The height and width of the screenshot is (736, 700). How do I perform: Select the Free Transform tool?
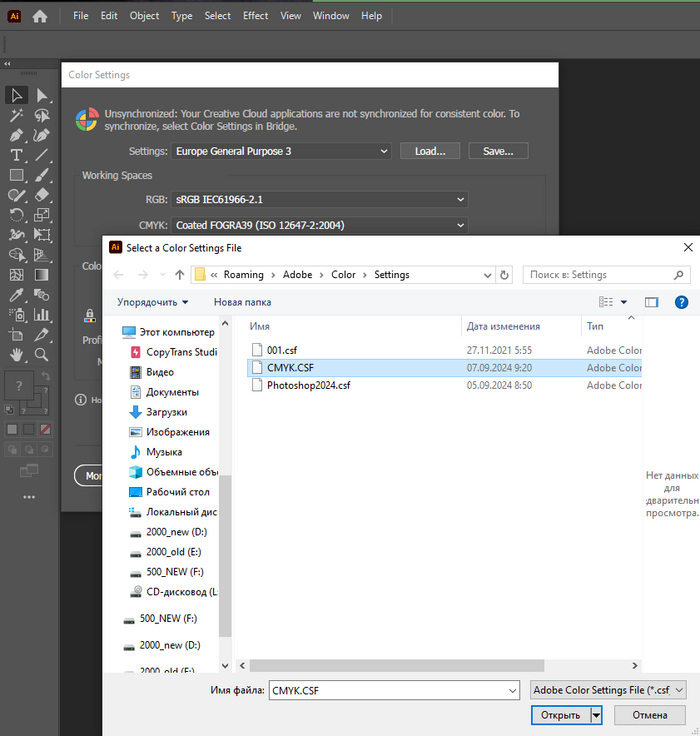[x=42, y=235]
